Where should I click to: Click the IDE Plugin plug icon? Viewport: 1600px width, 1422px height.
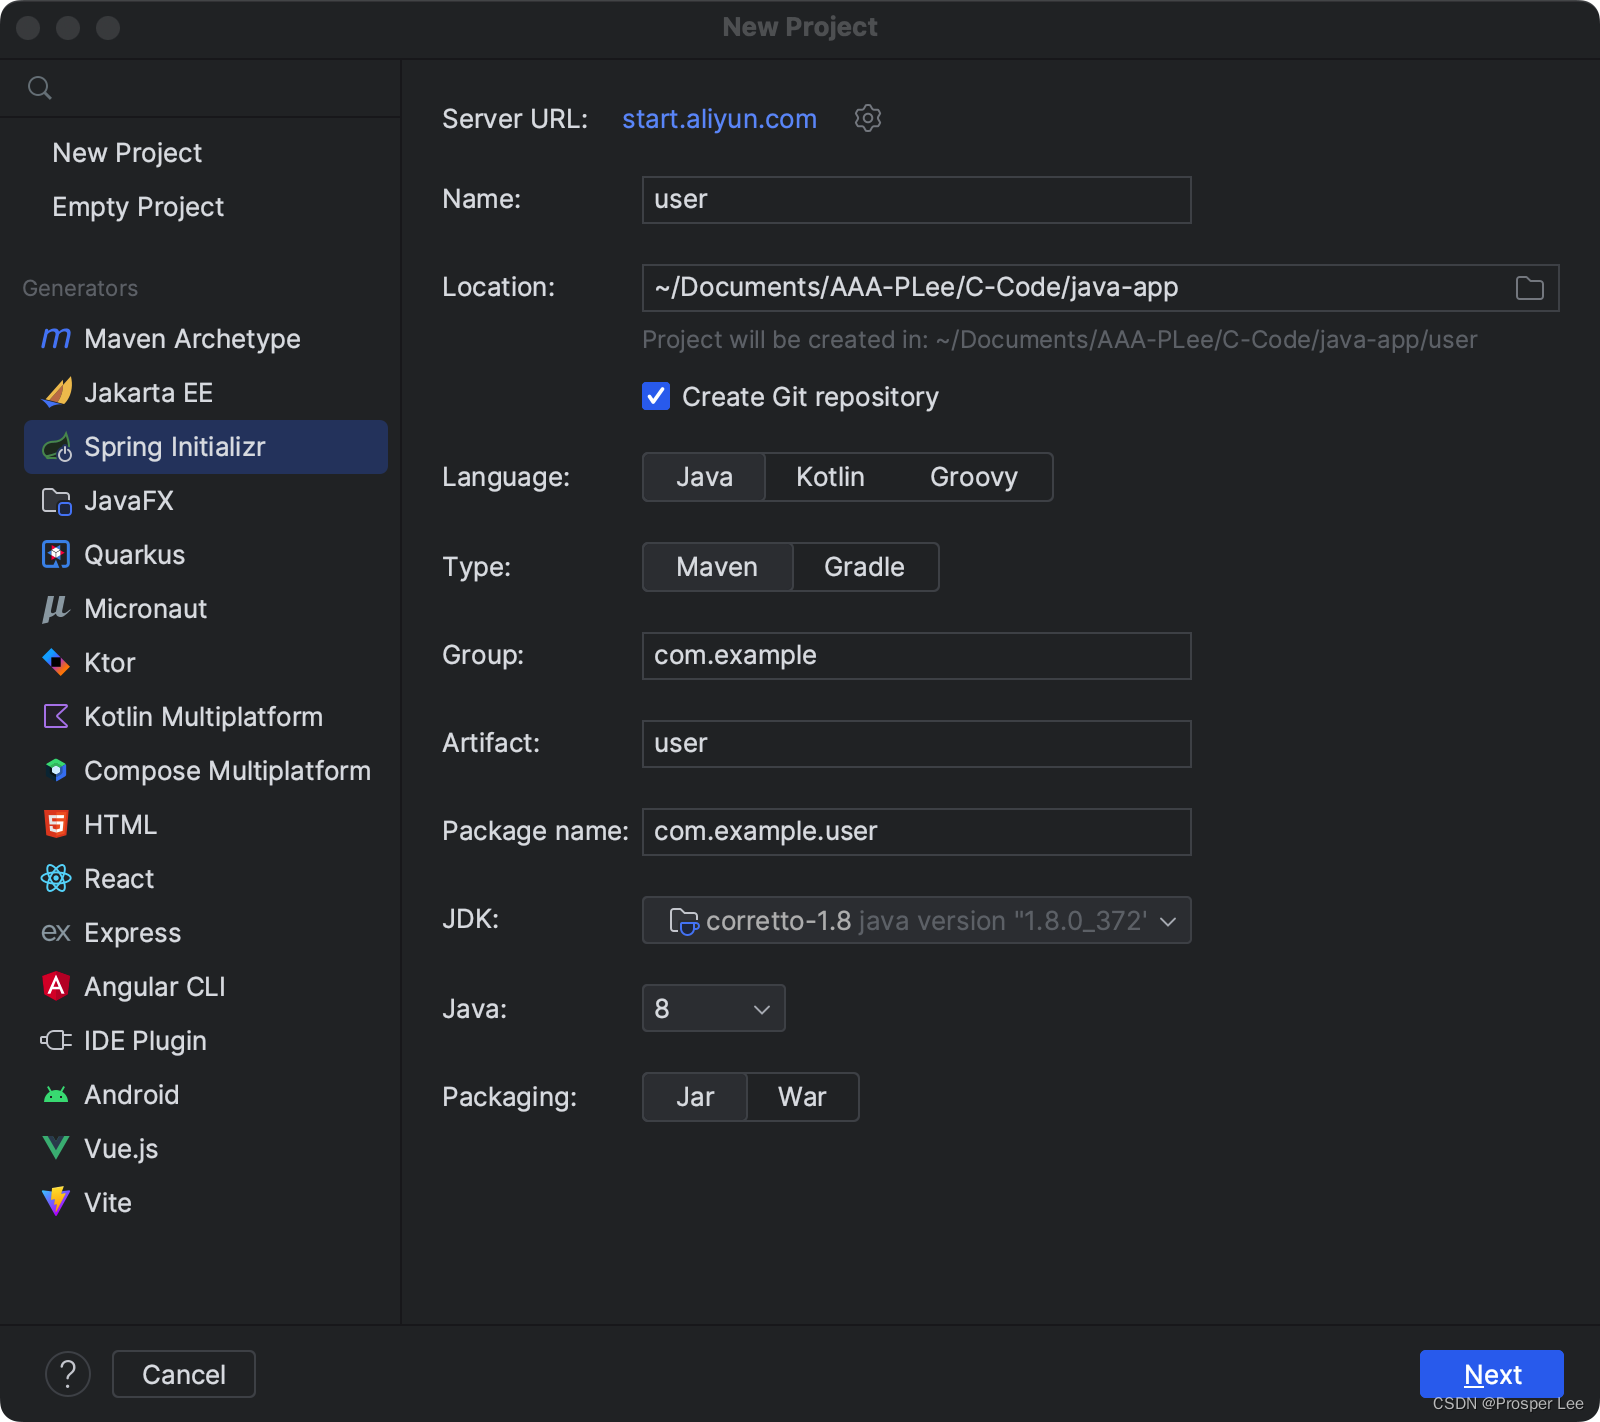click(56, 1040)
